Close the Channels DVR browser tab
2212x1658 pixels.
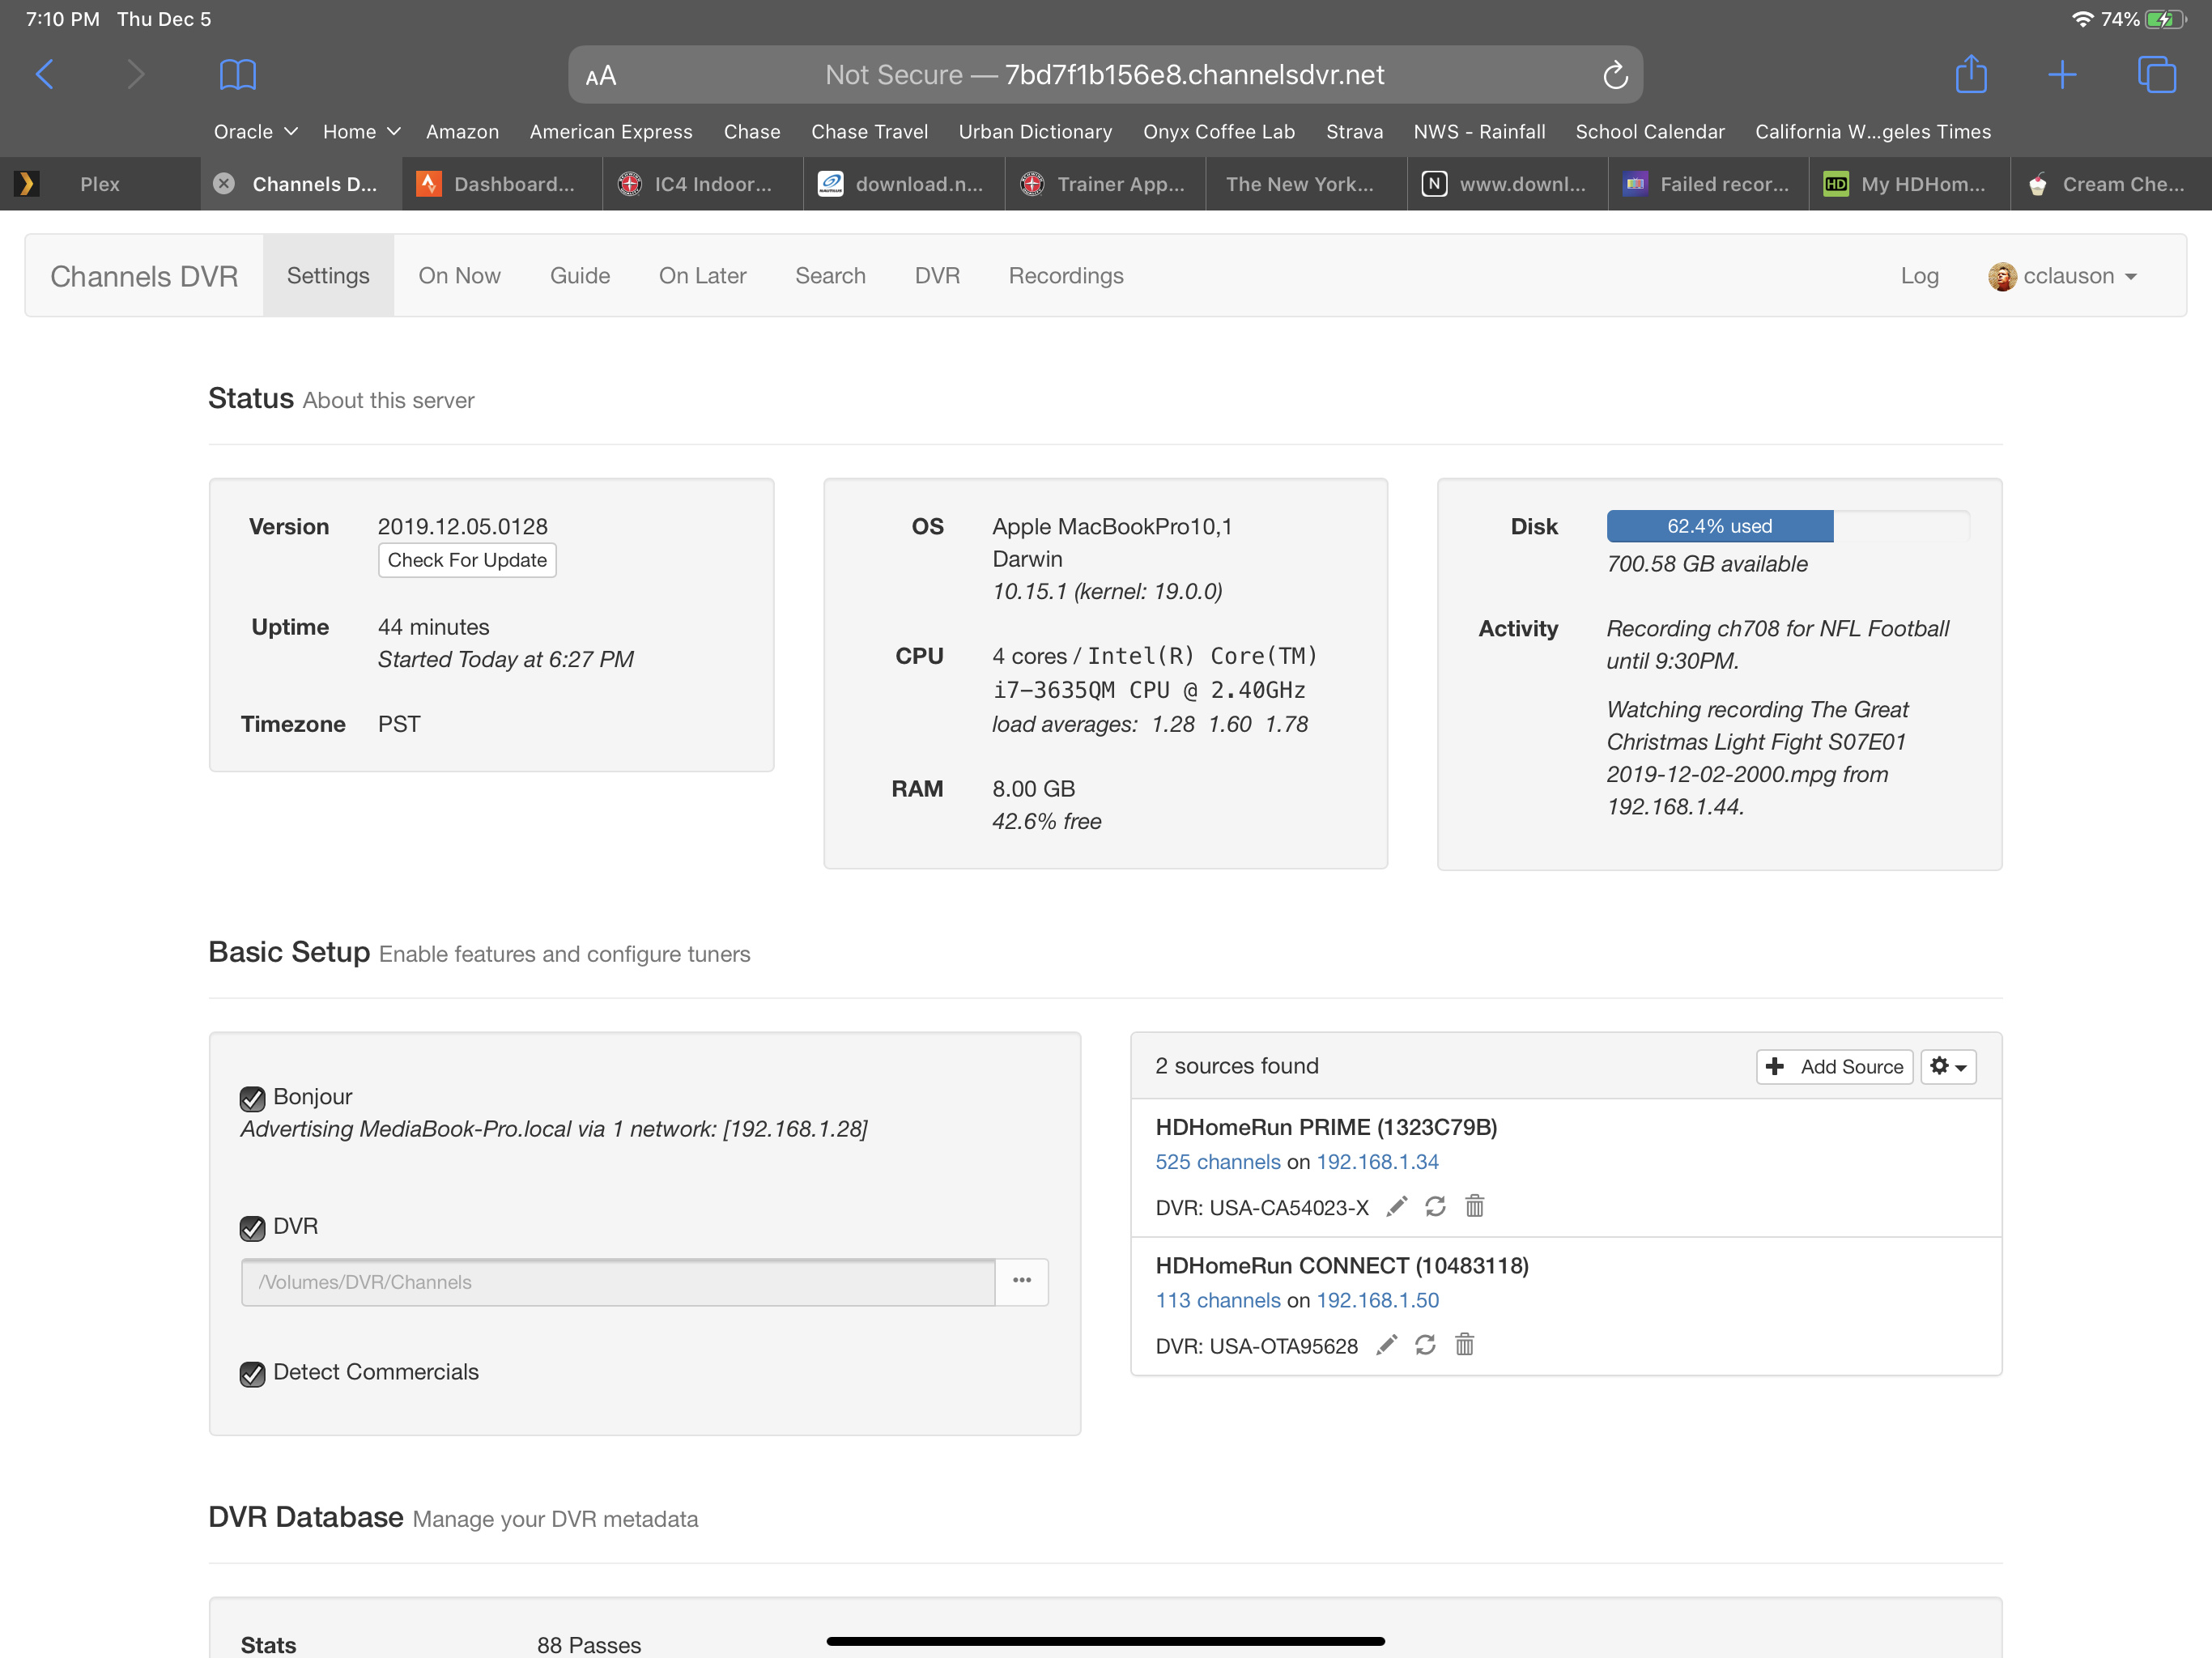[224, 184]
